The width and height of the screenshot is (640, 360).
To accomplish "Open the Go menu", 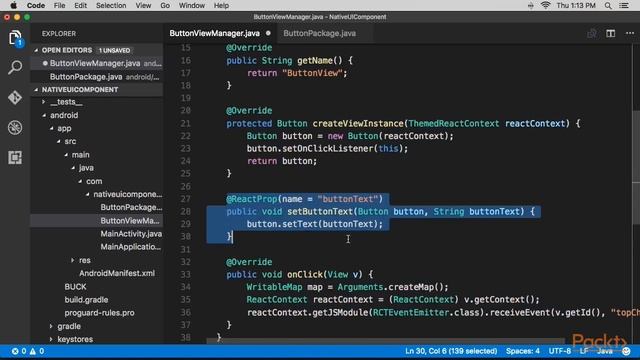I will pyautogui.click(x=165, y=5).
